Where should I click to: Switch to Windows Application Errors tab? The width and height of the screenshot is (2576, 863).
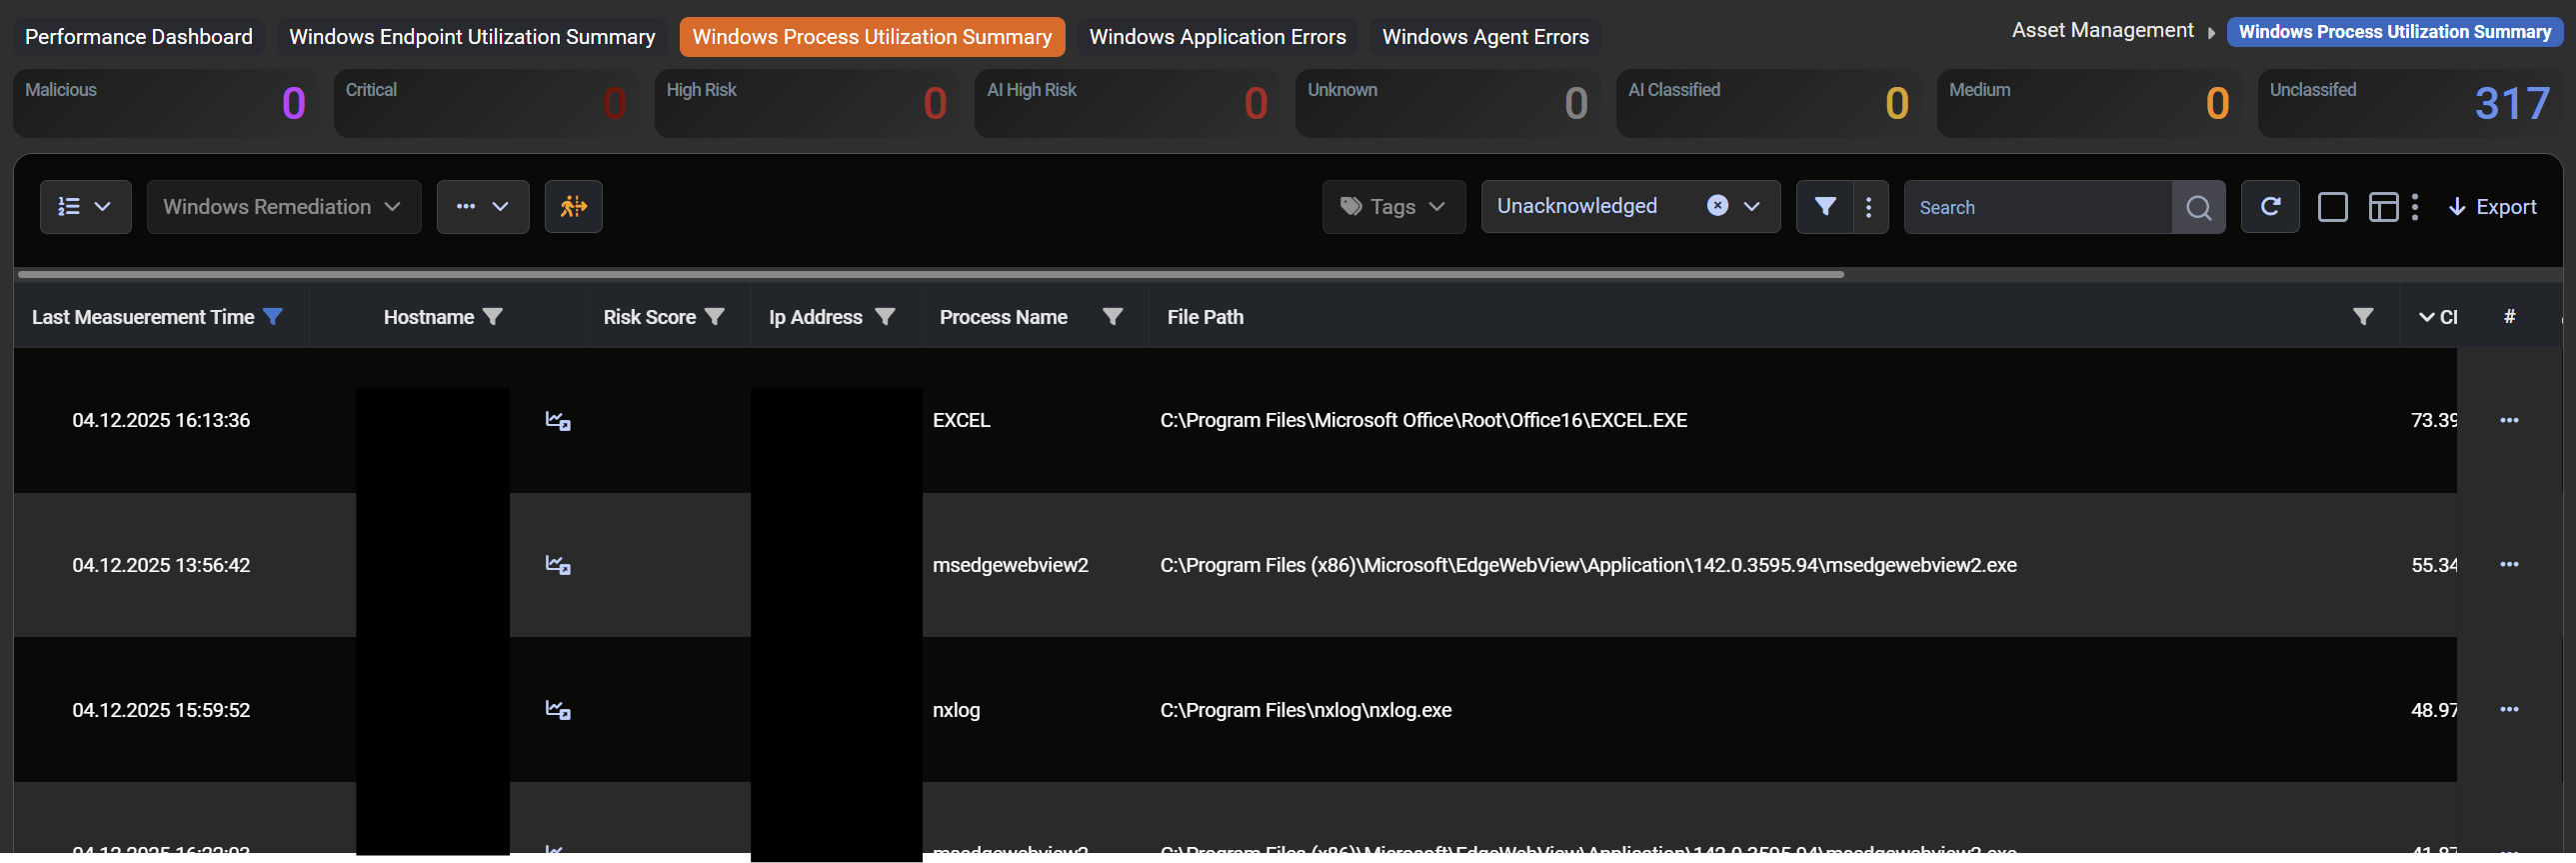click(x=1217, y=37)
